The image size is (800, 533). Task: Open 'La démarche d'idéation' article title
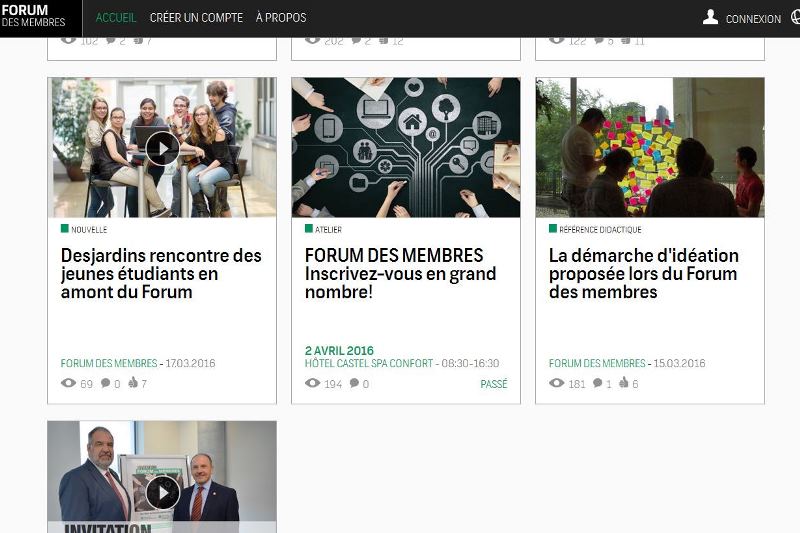pyautogui.click(x=643, y=274)
